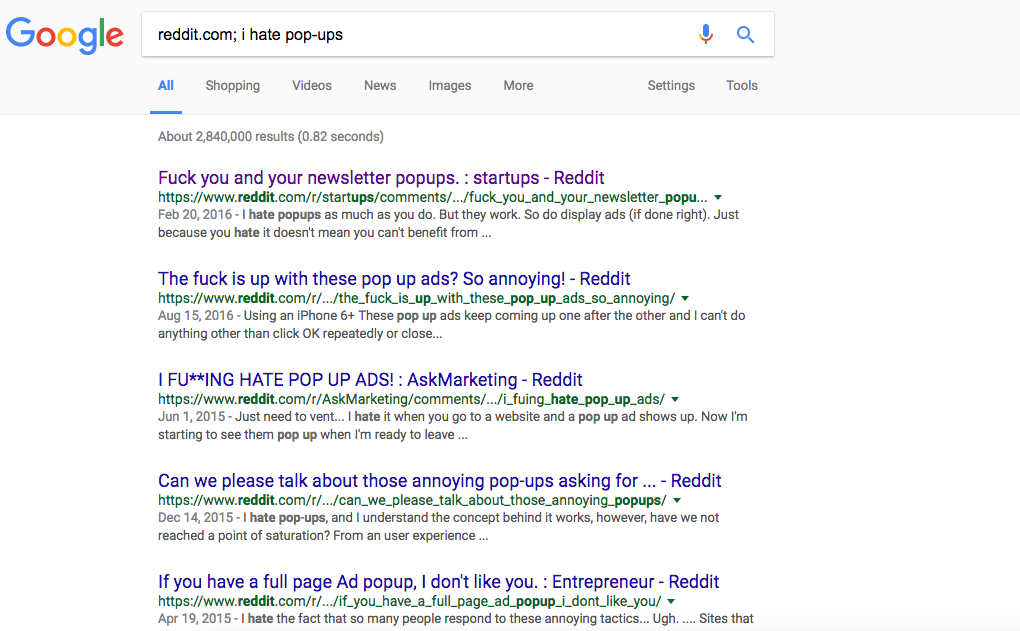
Task: Expand dropdown arrow beside AskMarketing result URL
Action: (x=675, y=400)
